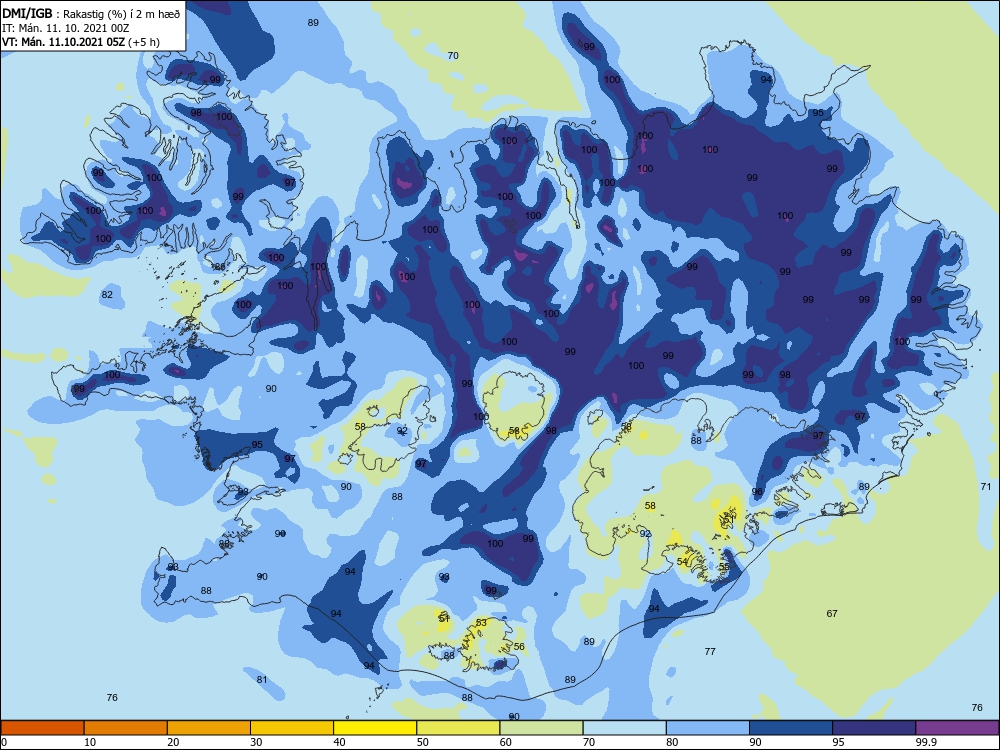Select the orange 10–20 legend color band

pyautogui.click(x=126, y=728)
